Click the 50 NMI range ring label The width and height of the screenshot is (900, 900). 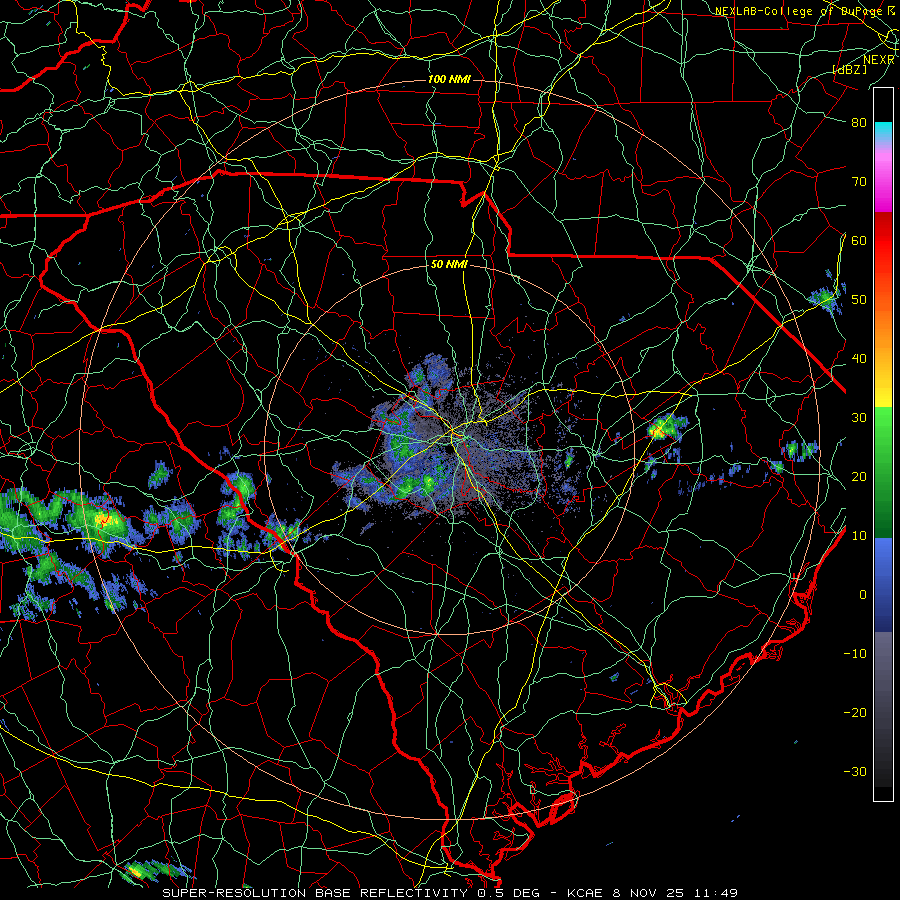(449, 265)
